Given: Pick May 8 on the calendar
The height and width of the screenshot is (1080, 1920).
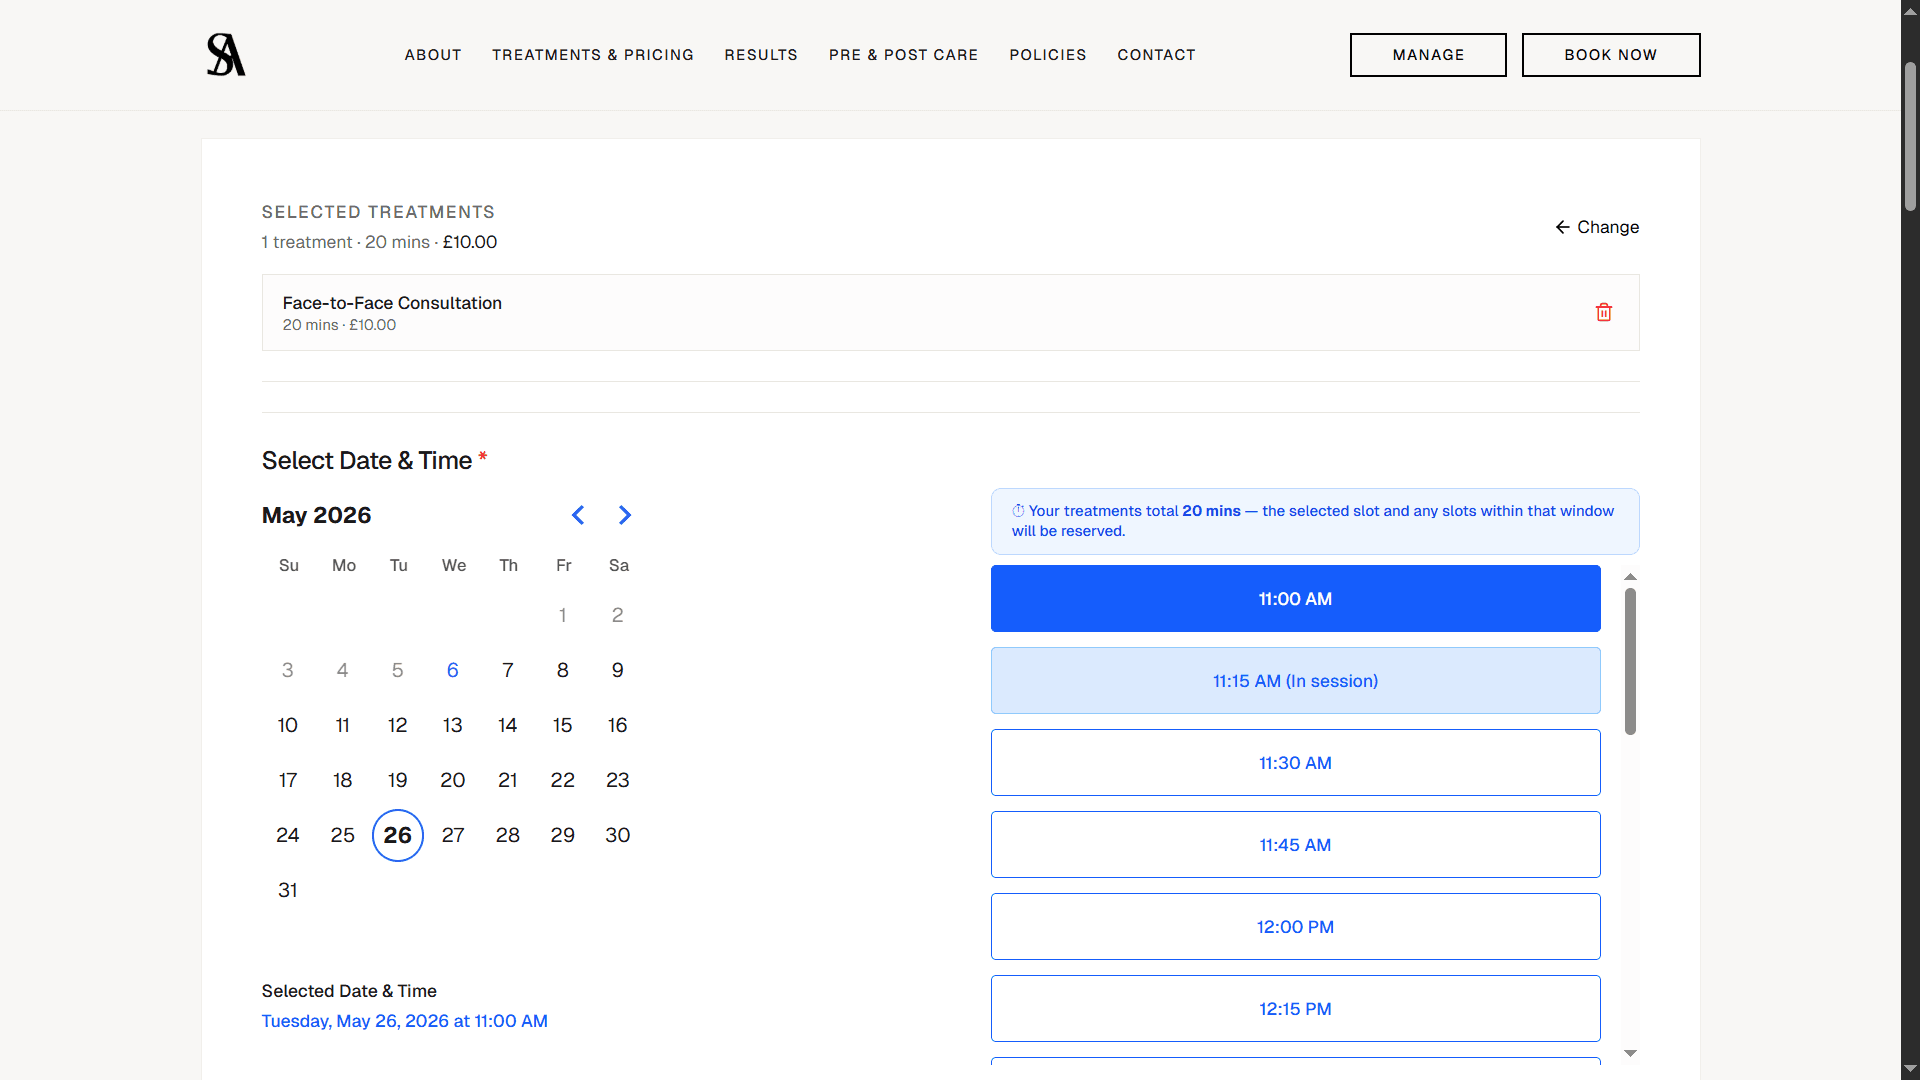Looking at the screenshot, I should pyautogui.click(x=563, y=670).
